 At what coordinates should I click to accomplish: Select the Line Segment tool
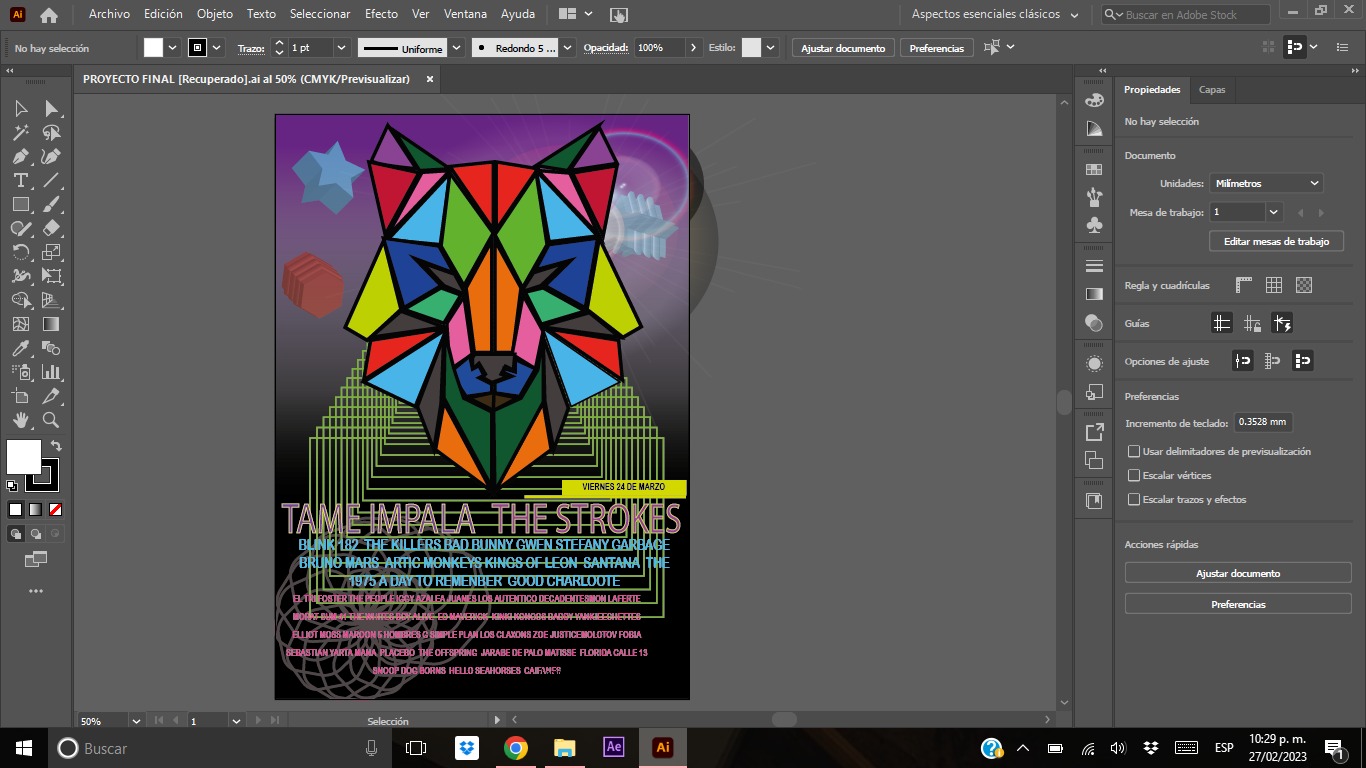[51, 180]
